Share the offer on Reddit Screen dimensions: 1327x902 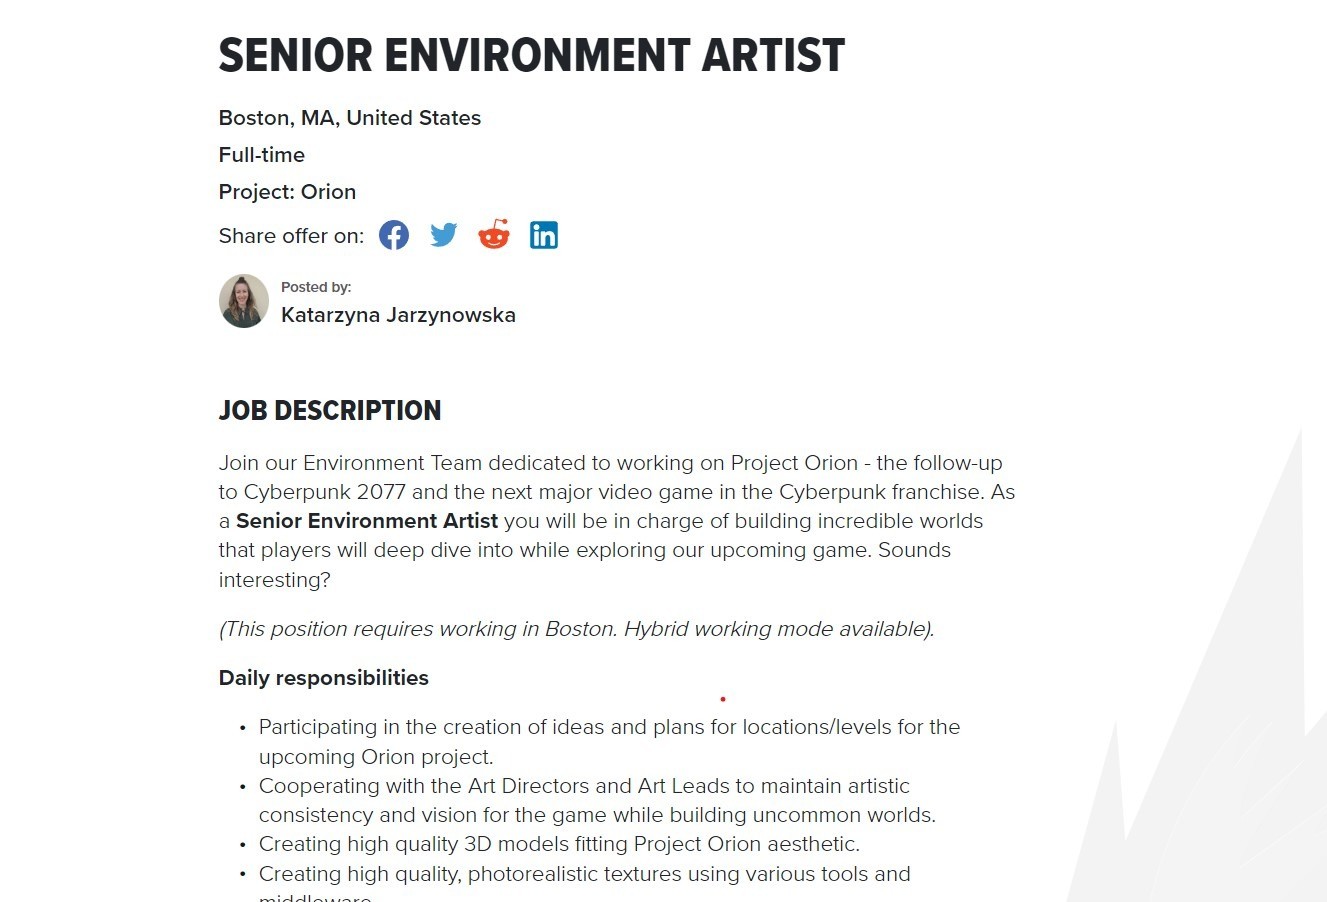[x=494, y=235]
